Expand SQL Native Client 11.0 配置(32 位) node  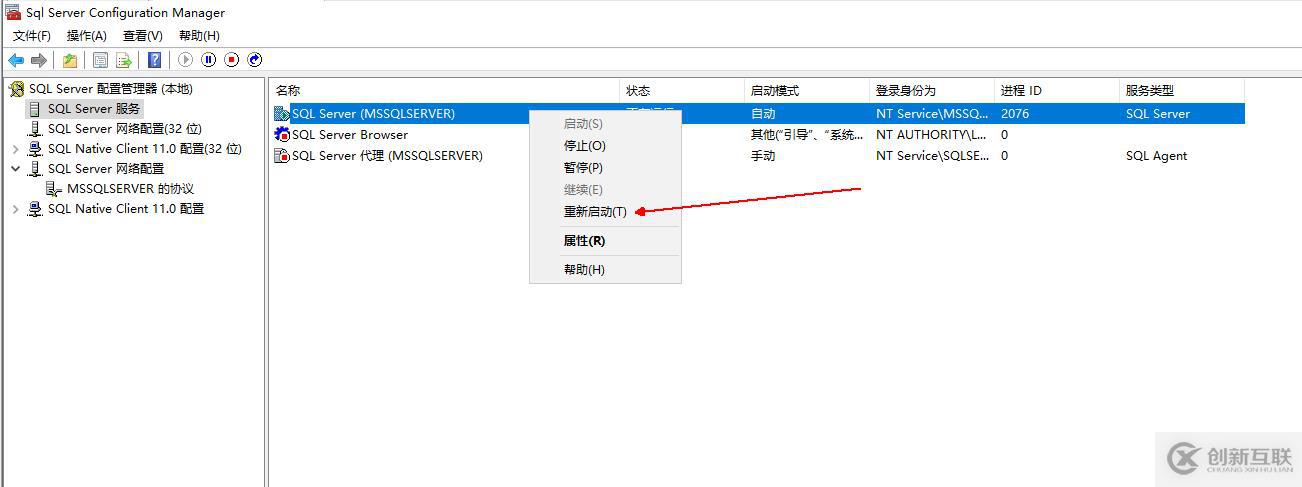15,149
